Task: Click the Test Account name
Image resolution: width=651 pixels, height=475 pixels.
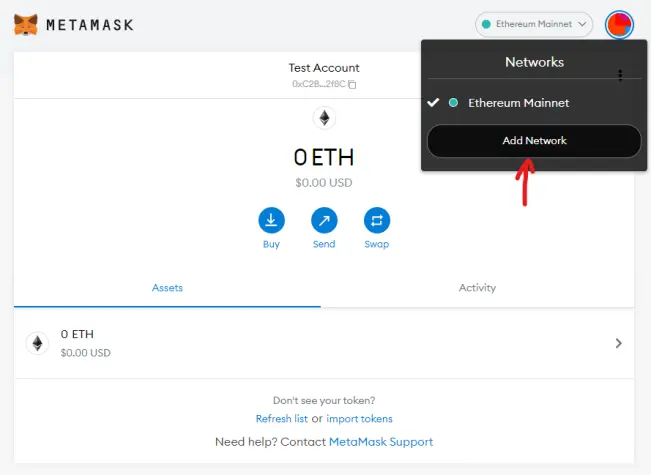Action: pos(324,68)
